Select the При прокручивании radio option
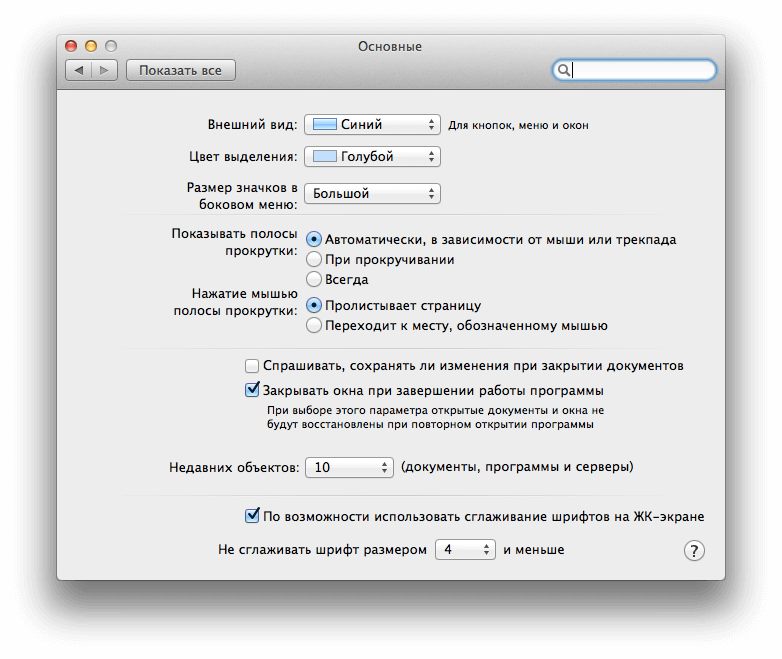This screenshot has width=782, height=659. pos(314,259)
